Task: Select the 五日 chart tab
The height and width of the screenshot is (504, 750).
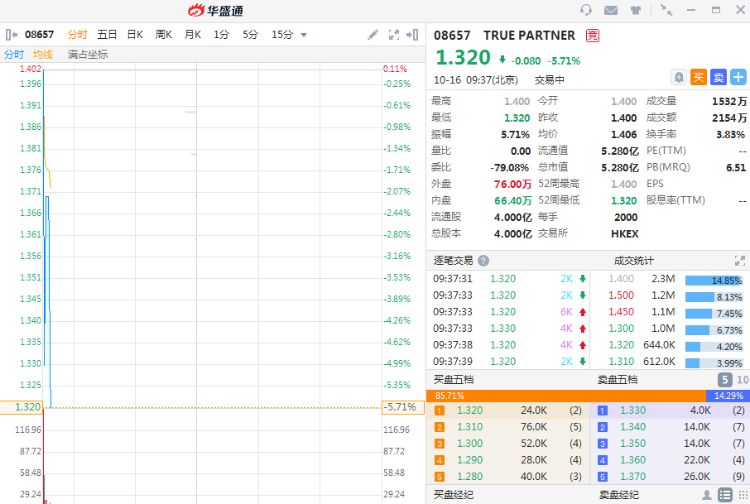Action: (106, 35)
